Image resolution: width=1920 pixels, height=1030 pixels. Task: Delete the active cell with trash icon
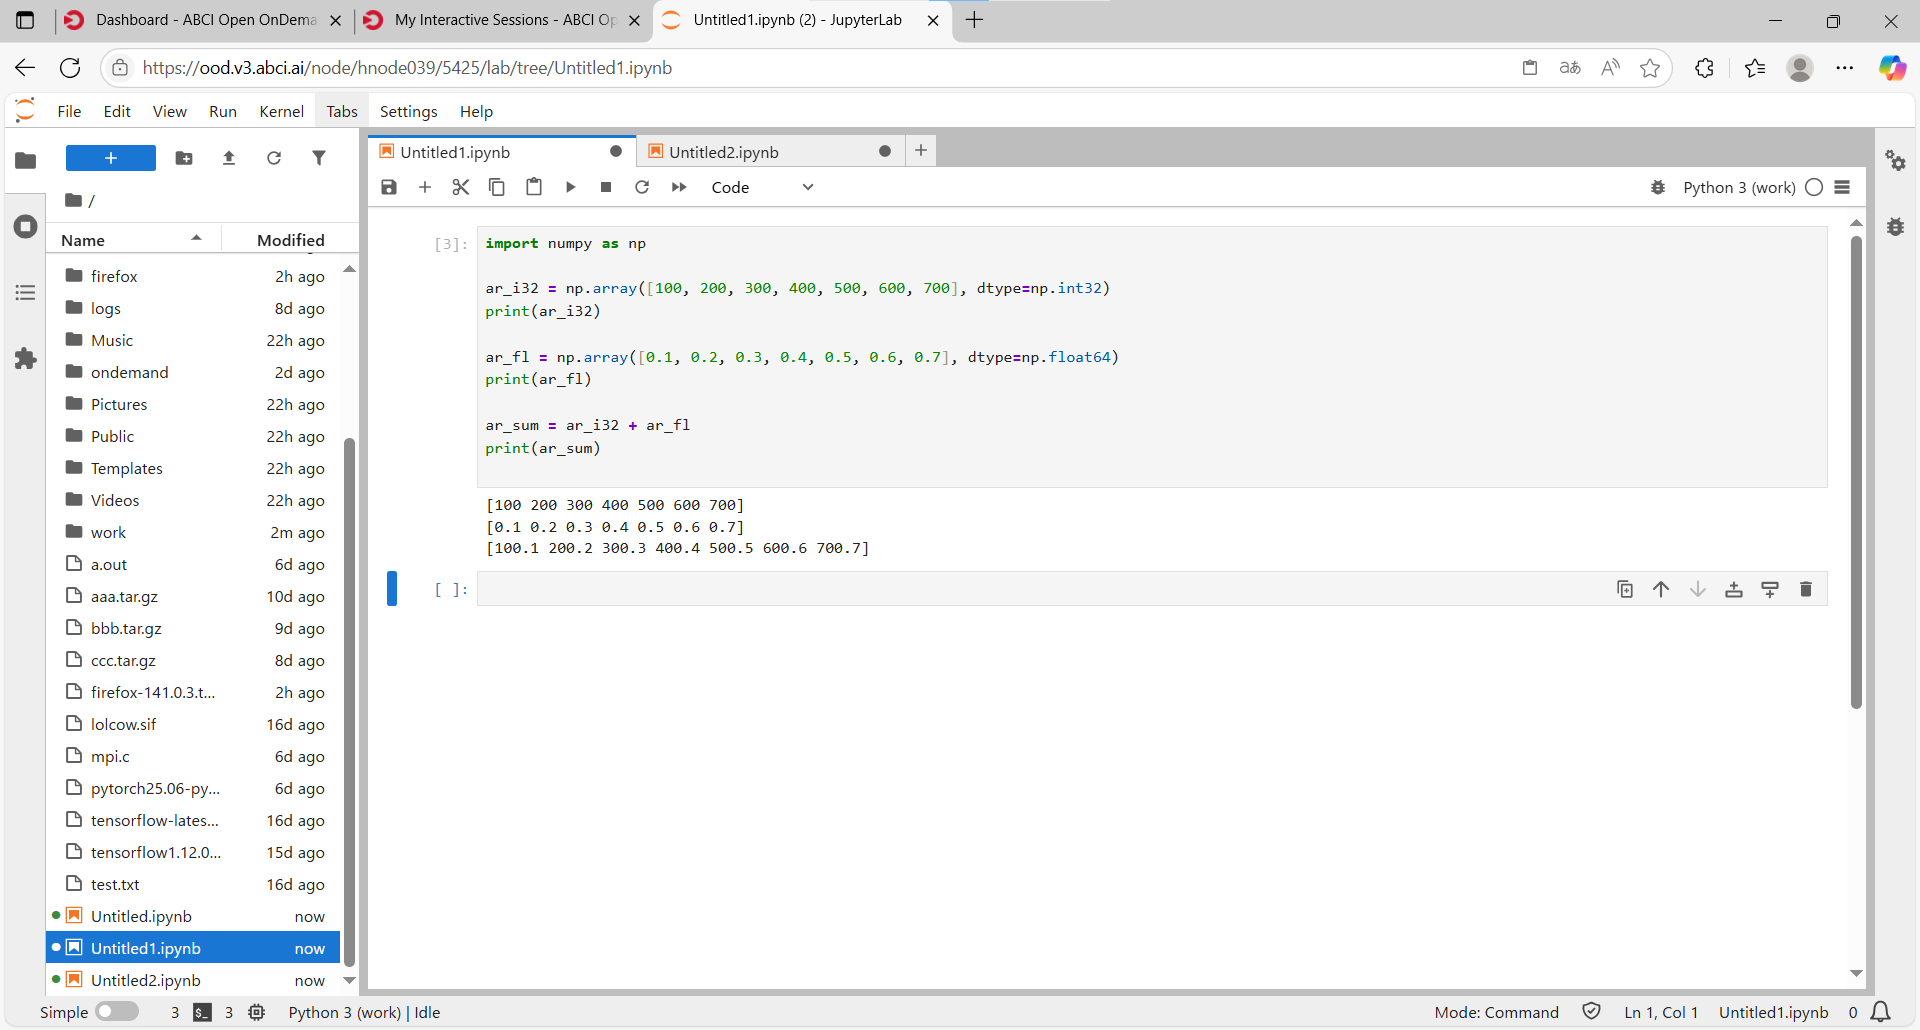click(1806, 589)
